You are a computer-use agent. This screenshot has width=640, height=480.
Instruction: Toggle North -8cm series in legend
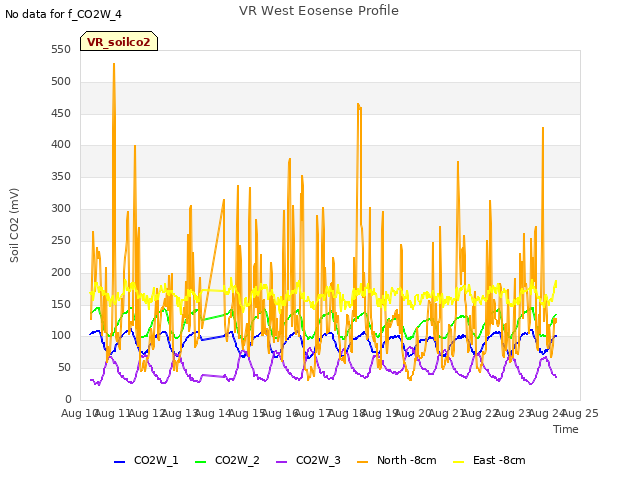coord(397,460)
